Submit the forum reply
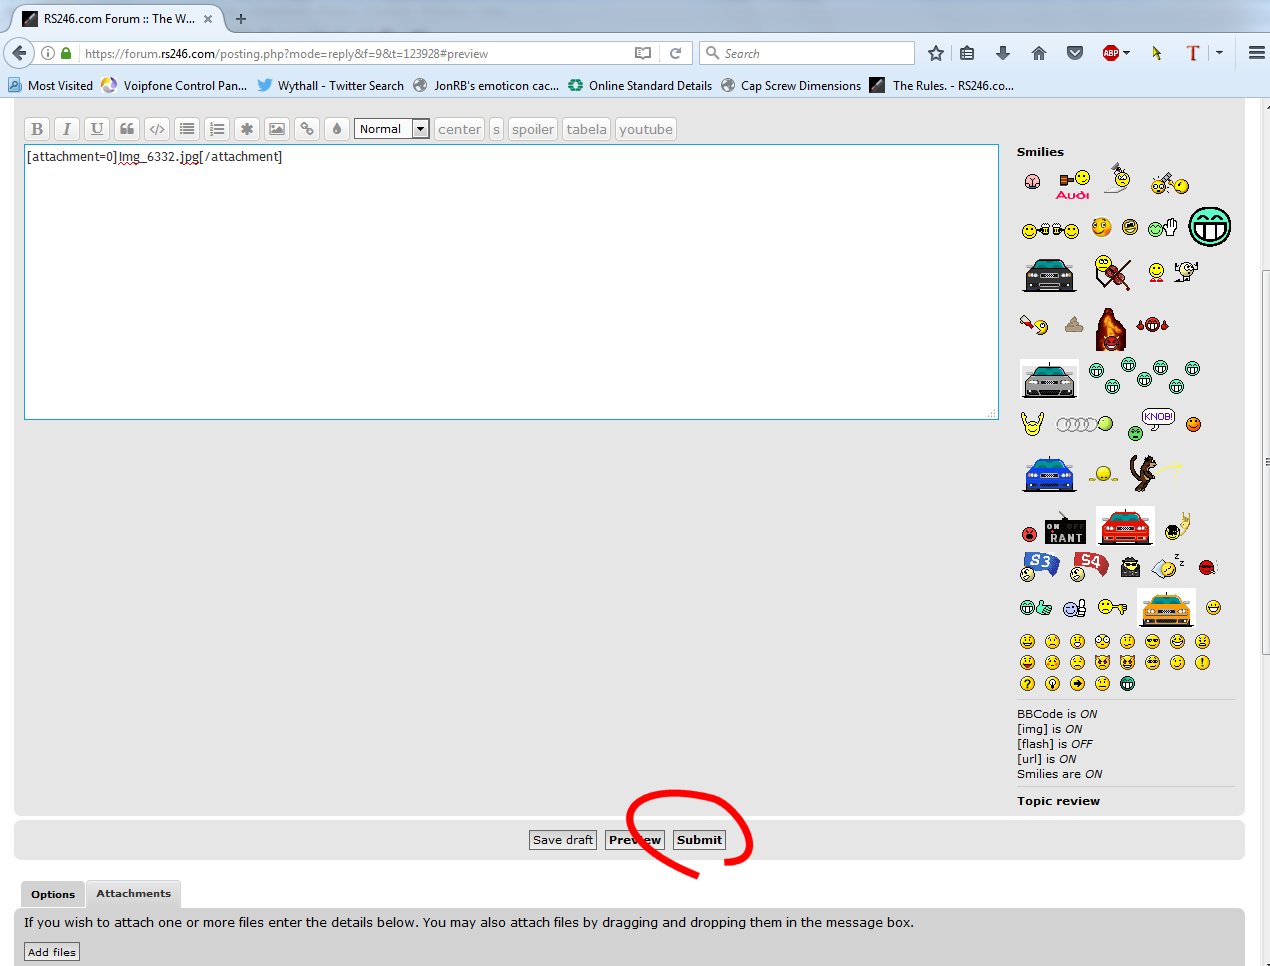1270x966 pixels. [698, 840]
